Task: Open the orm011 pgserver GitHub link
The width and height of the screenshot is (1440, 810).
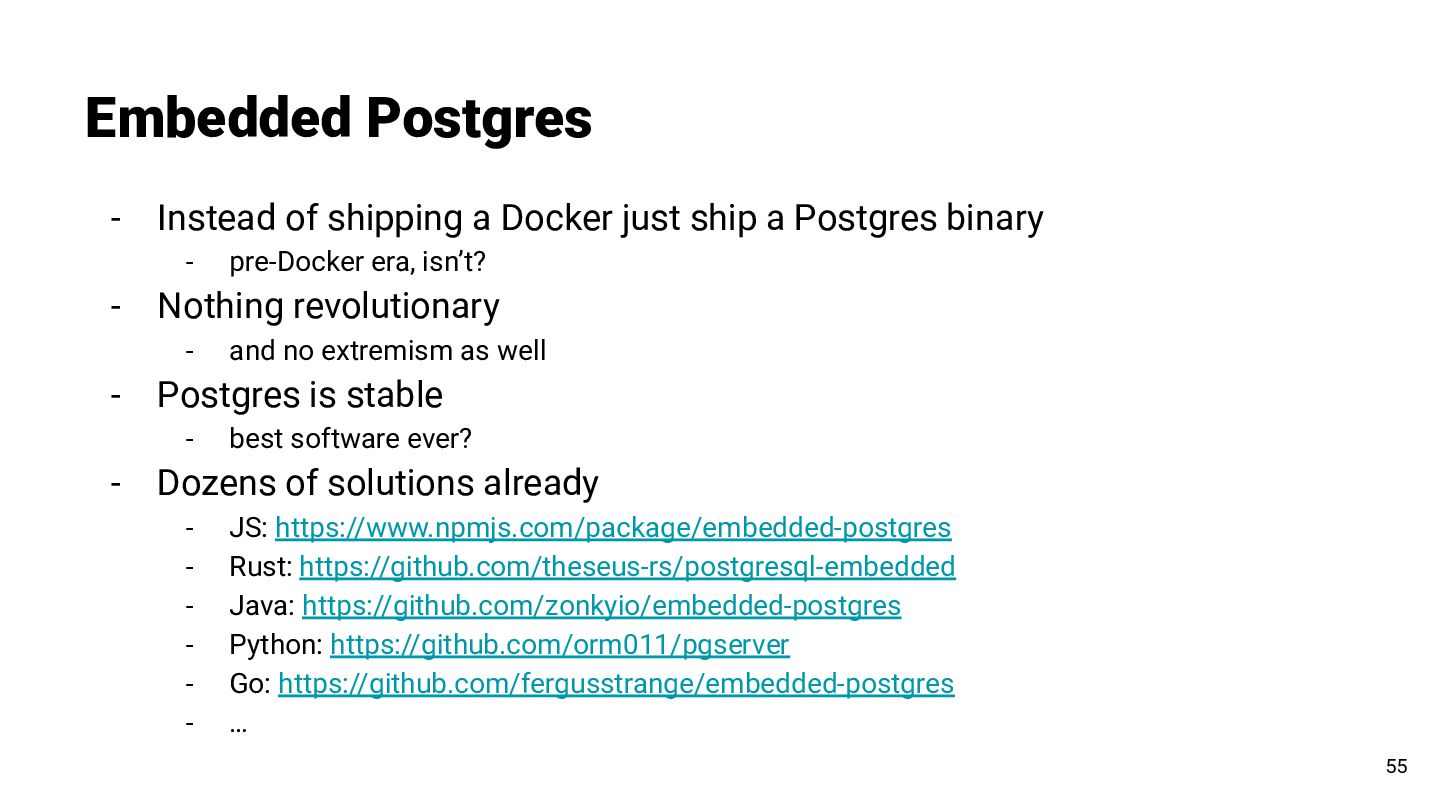Action: pos(559,645)
